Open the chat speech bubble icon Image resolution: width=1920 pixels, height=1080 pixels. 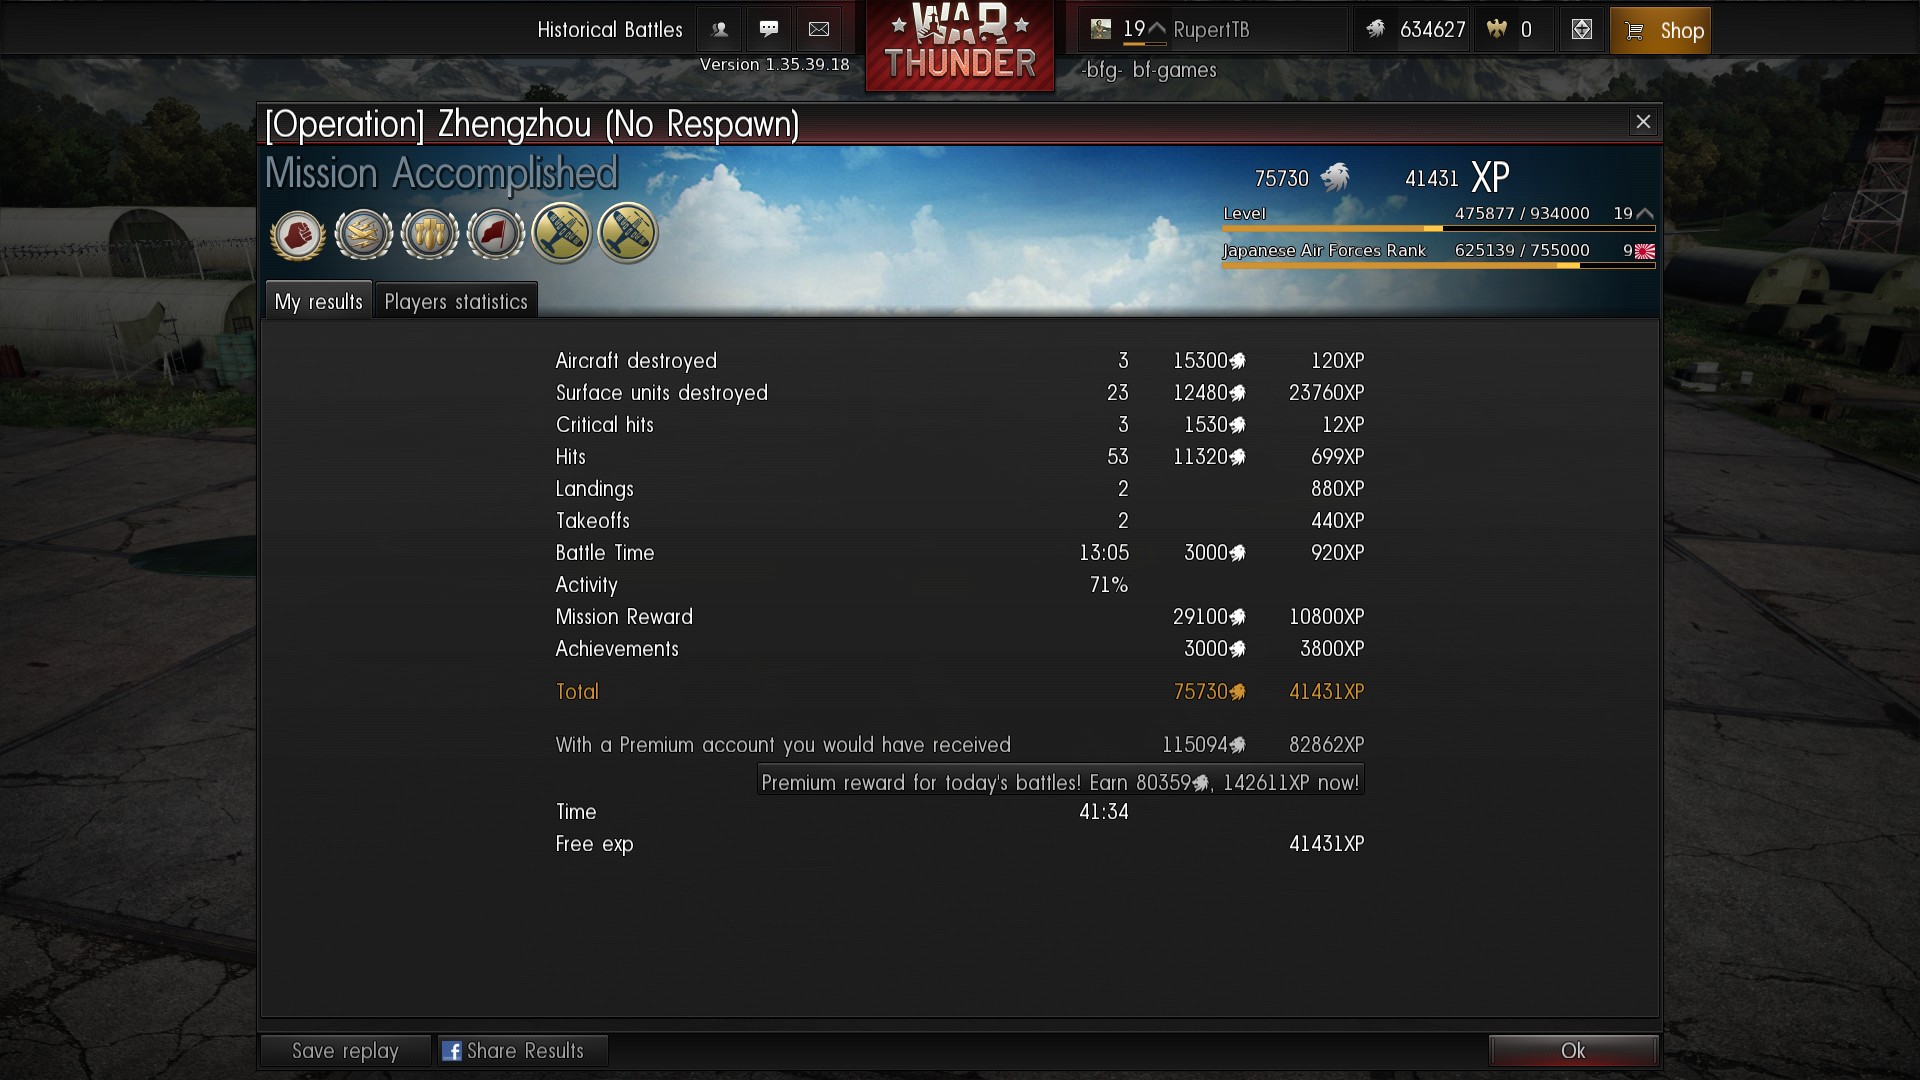click(x=769, y=30)
